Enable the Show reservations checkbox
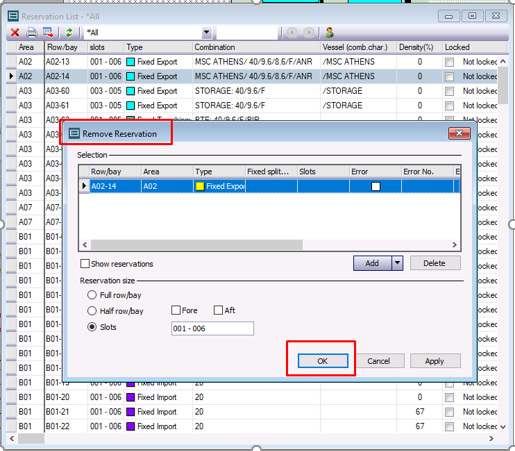Screen dimensions: 515x451 [x=85, y=264]
